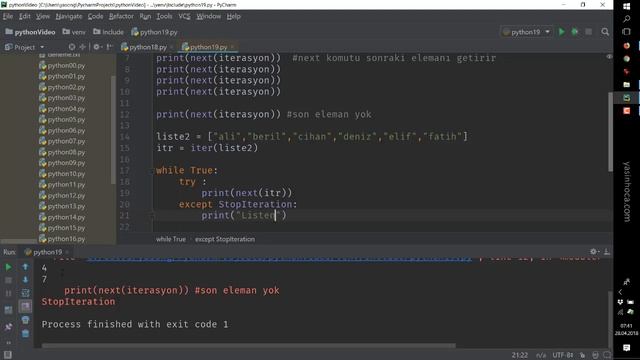Click the Project tree vertical scrollbar
640x360 pixels.
(113, 131)
